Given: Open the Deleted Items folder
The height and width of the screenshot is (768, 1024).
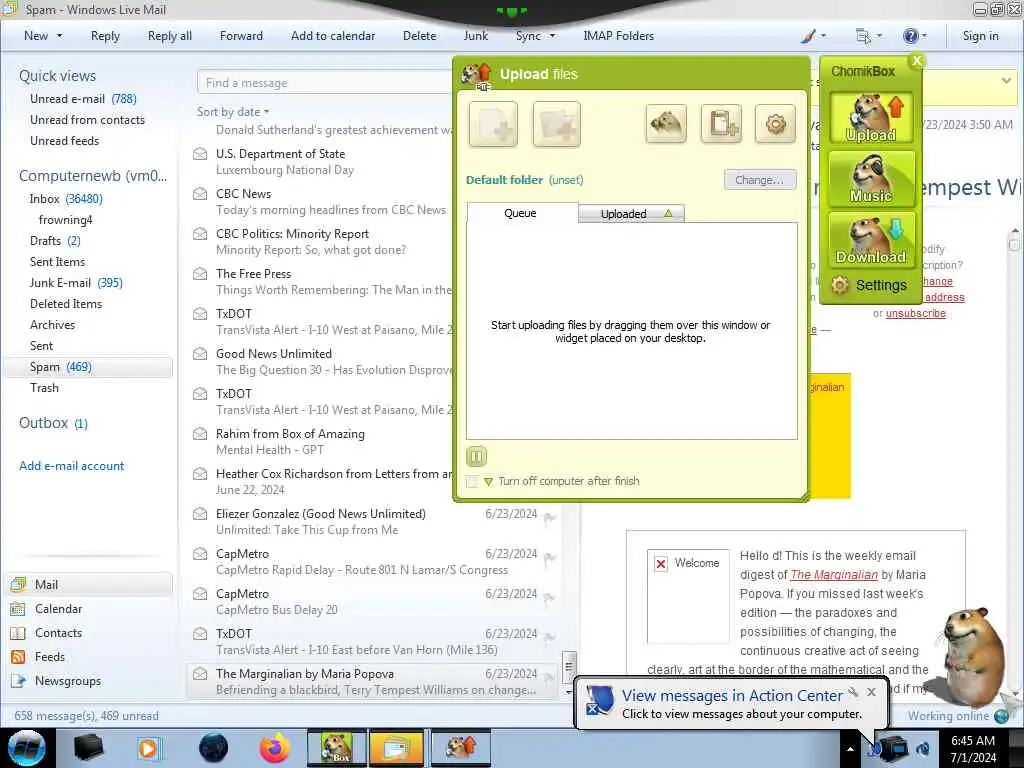Looking at the screenshot, I should tap(66, 304).
